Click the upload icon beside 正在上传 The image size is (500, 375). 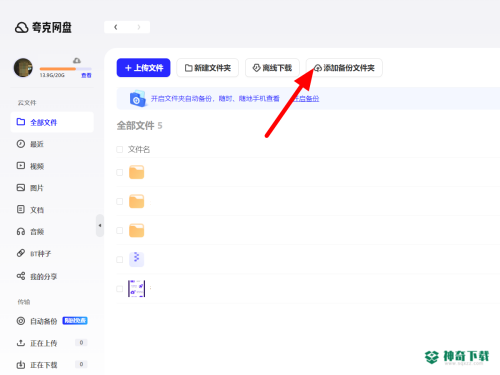21,343
